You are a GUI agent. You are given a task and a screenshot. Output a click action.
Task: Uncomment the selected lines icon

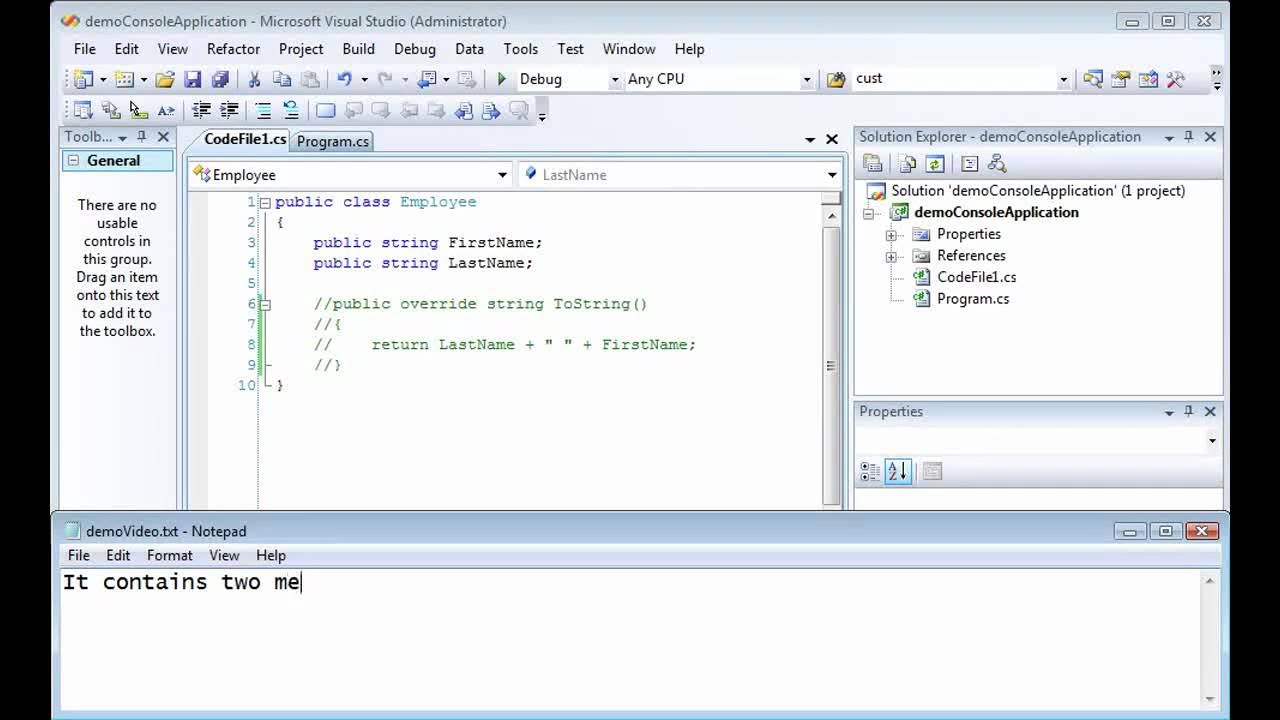click(291, 111)
